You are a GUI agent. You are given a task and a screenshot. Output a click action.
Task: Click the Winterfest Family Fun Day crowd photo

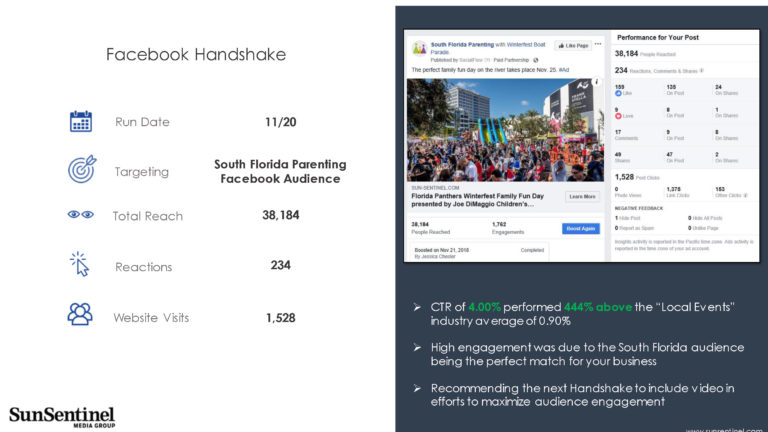[x=505, y=130]
